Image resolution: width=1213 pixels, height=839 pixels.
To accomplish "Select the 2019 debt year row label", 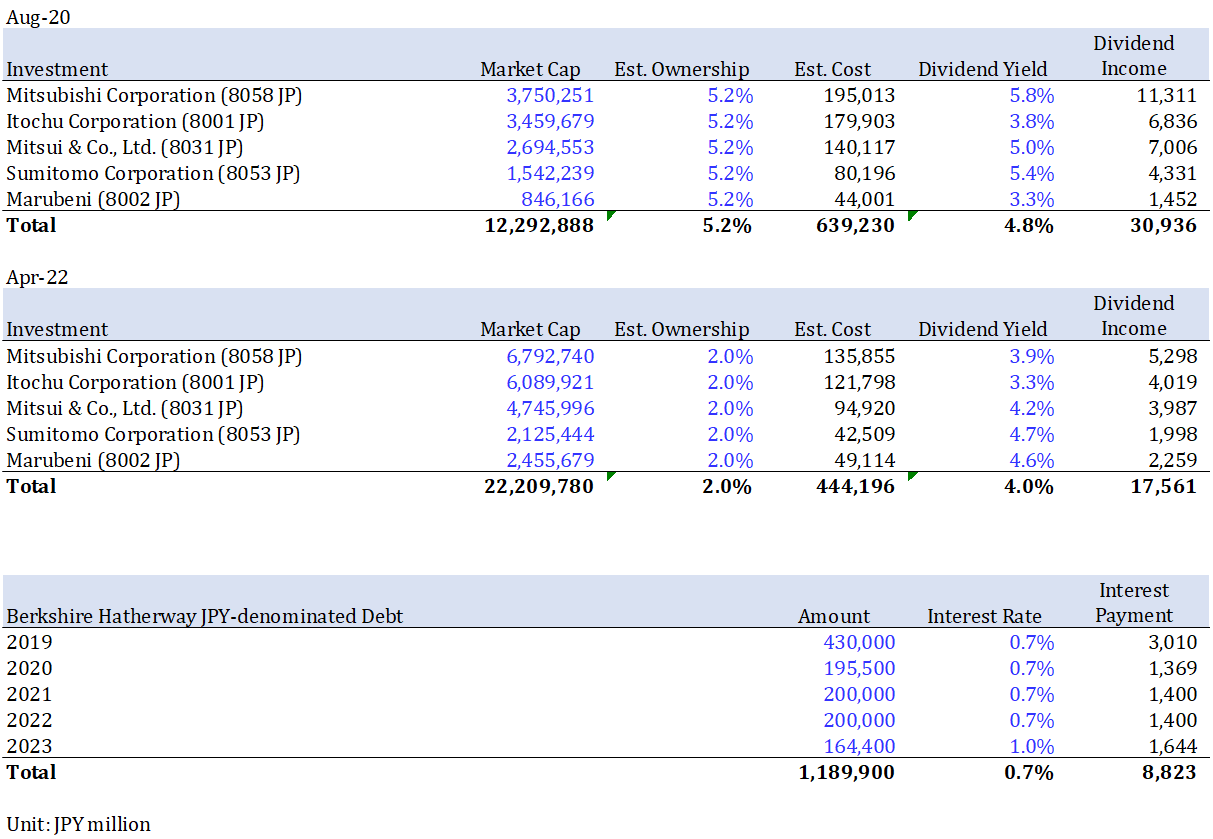I will tap(29, 642).
